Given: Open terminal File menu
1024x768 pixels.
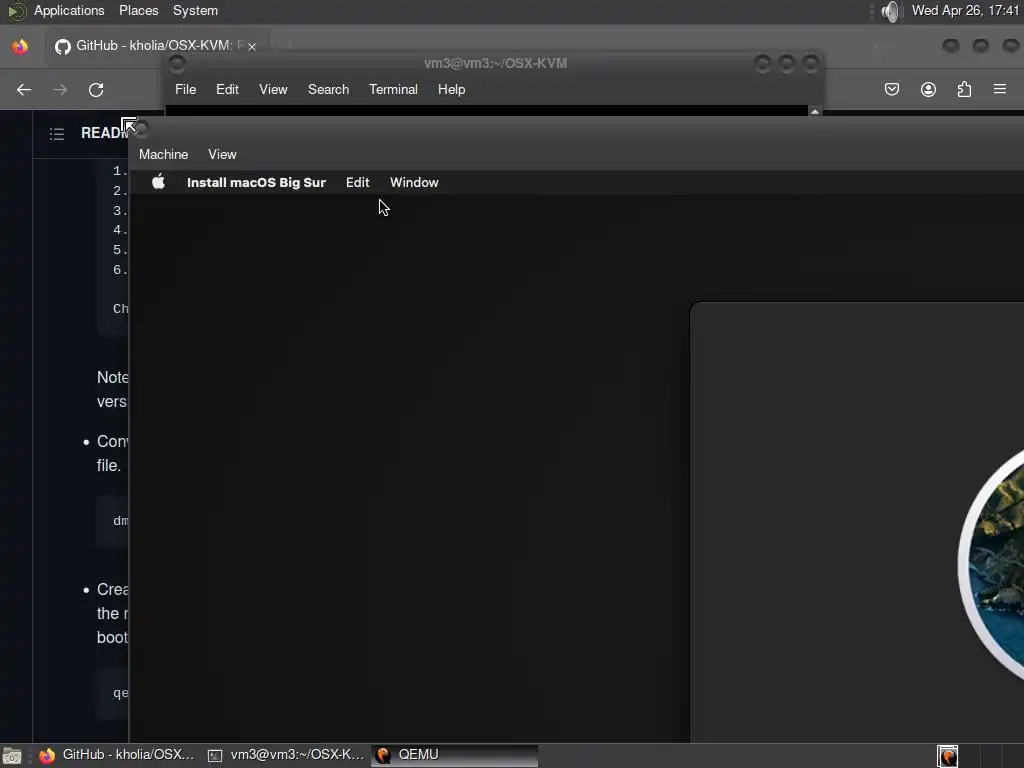Looking at the screenshot, I should [x=185, y=89].
